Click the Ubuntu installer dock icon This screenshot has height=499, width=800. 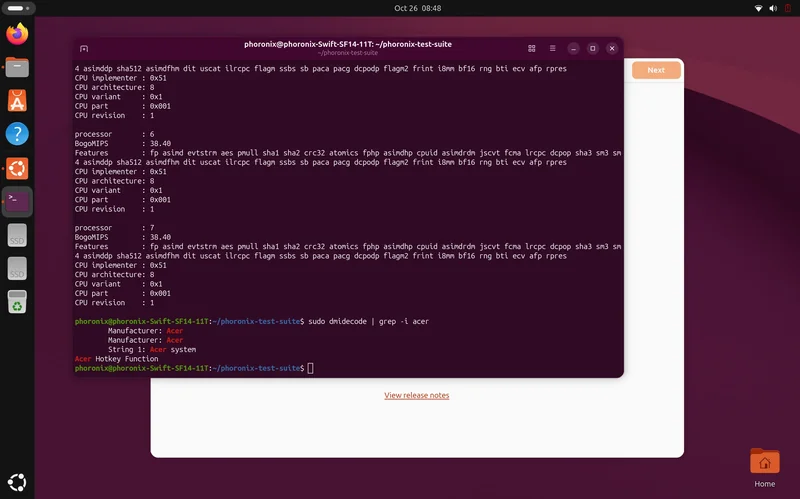click(x=17, y=168)
